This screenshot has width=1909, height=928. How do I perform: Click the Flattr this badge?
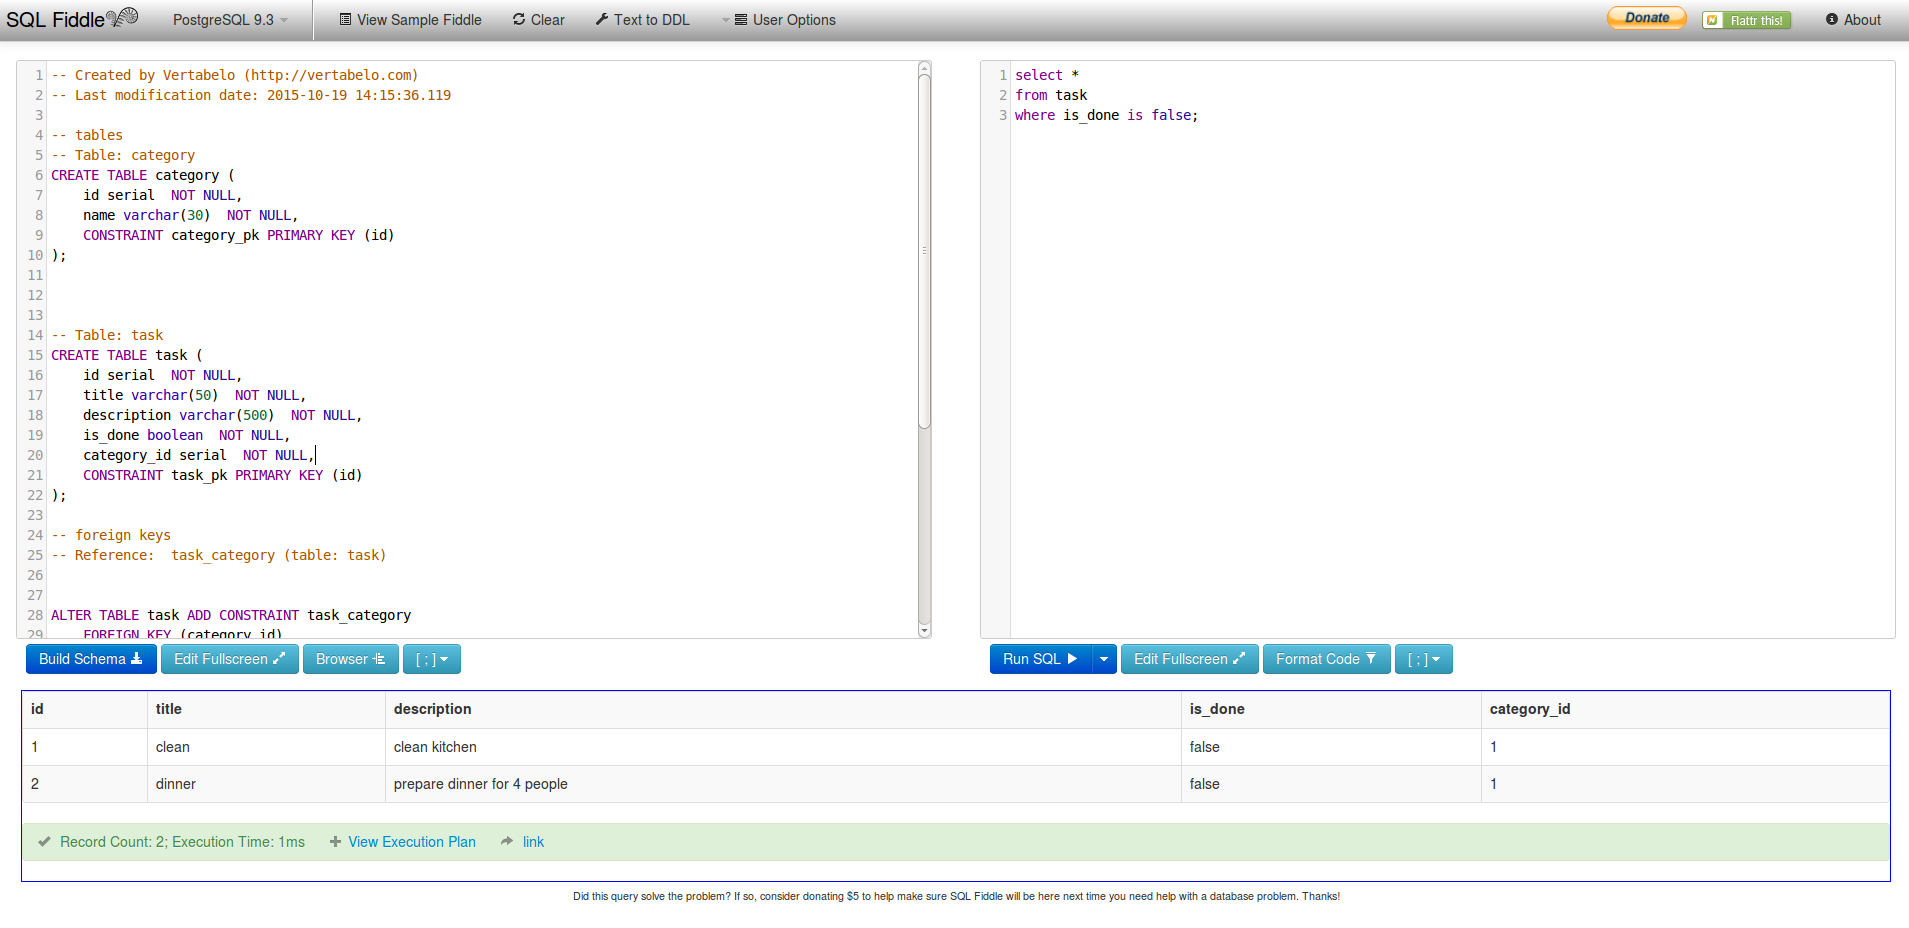point(1746,20)
